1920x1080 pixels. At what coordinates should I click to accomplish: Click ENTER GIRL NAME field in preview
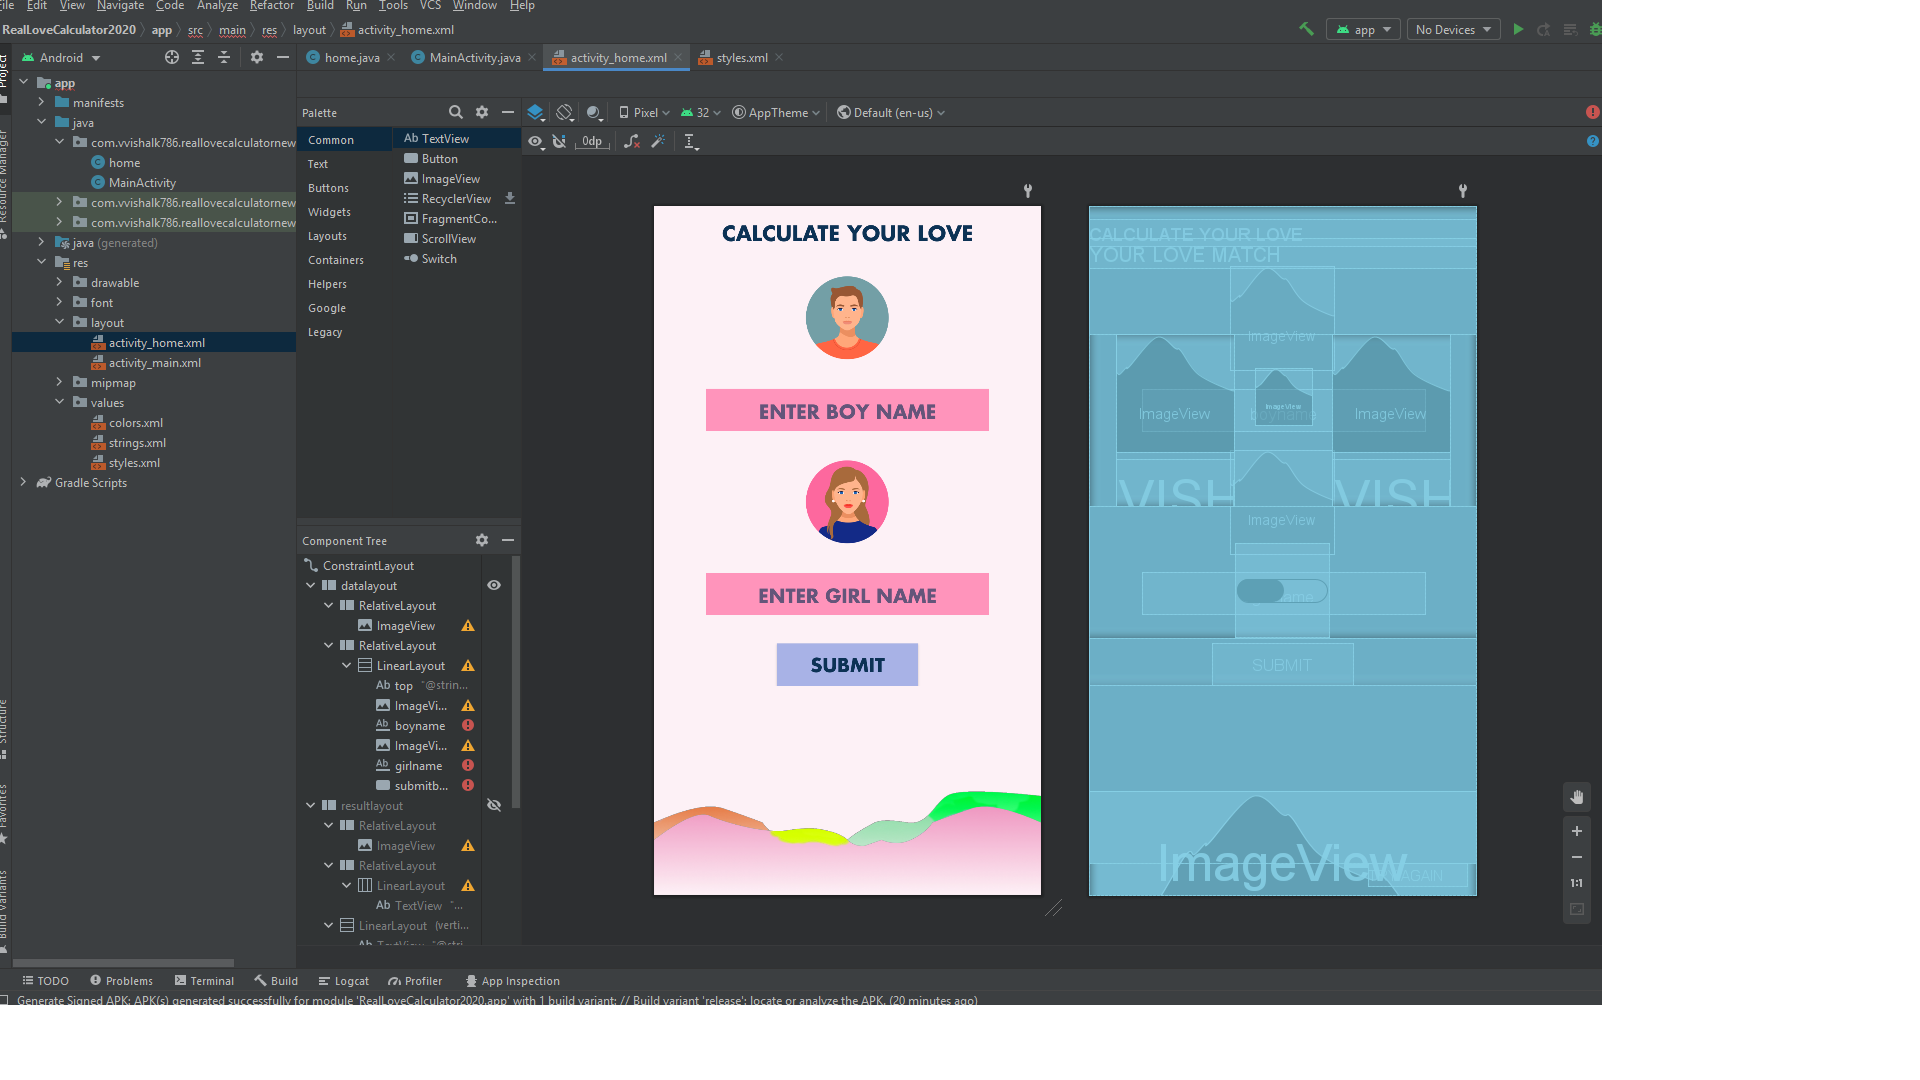click(x=847, y=594)
